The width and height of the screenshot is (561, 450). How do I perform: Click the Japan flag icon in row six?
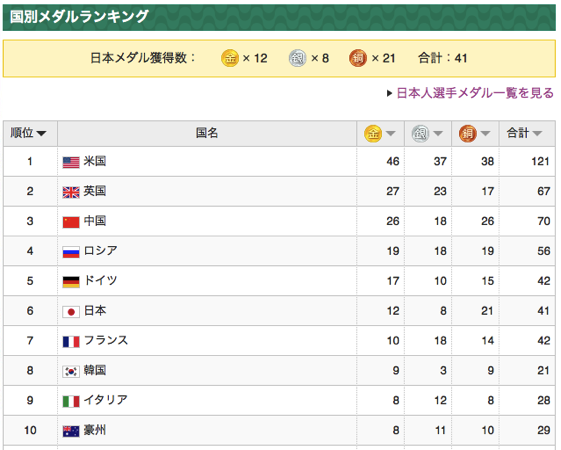71,312
